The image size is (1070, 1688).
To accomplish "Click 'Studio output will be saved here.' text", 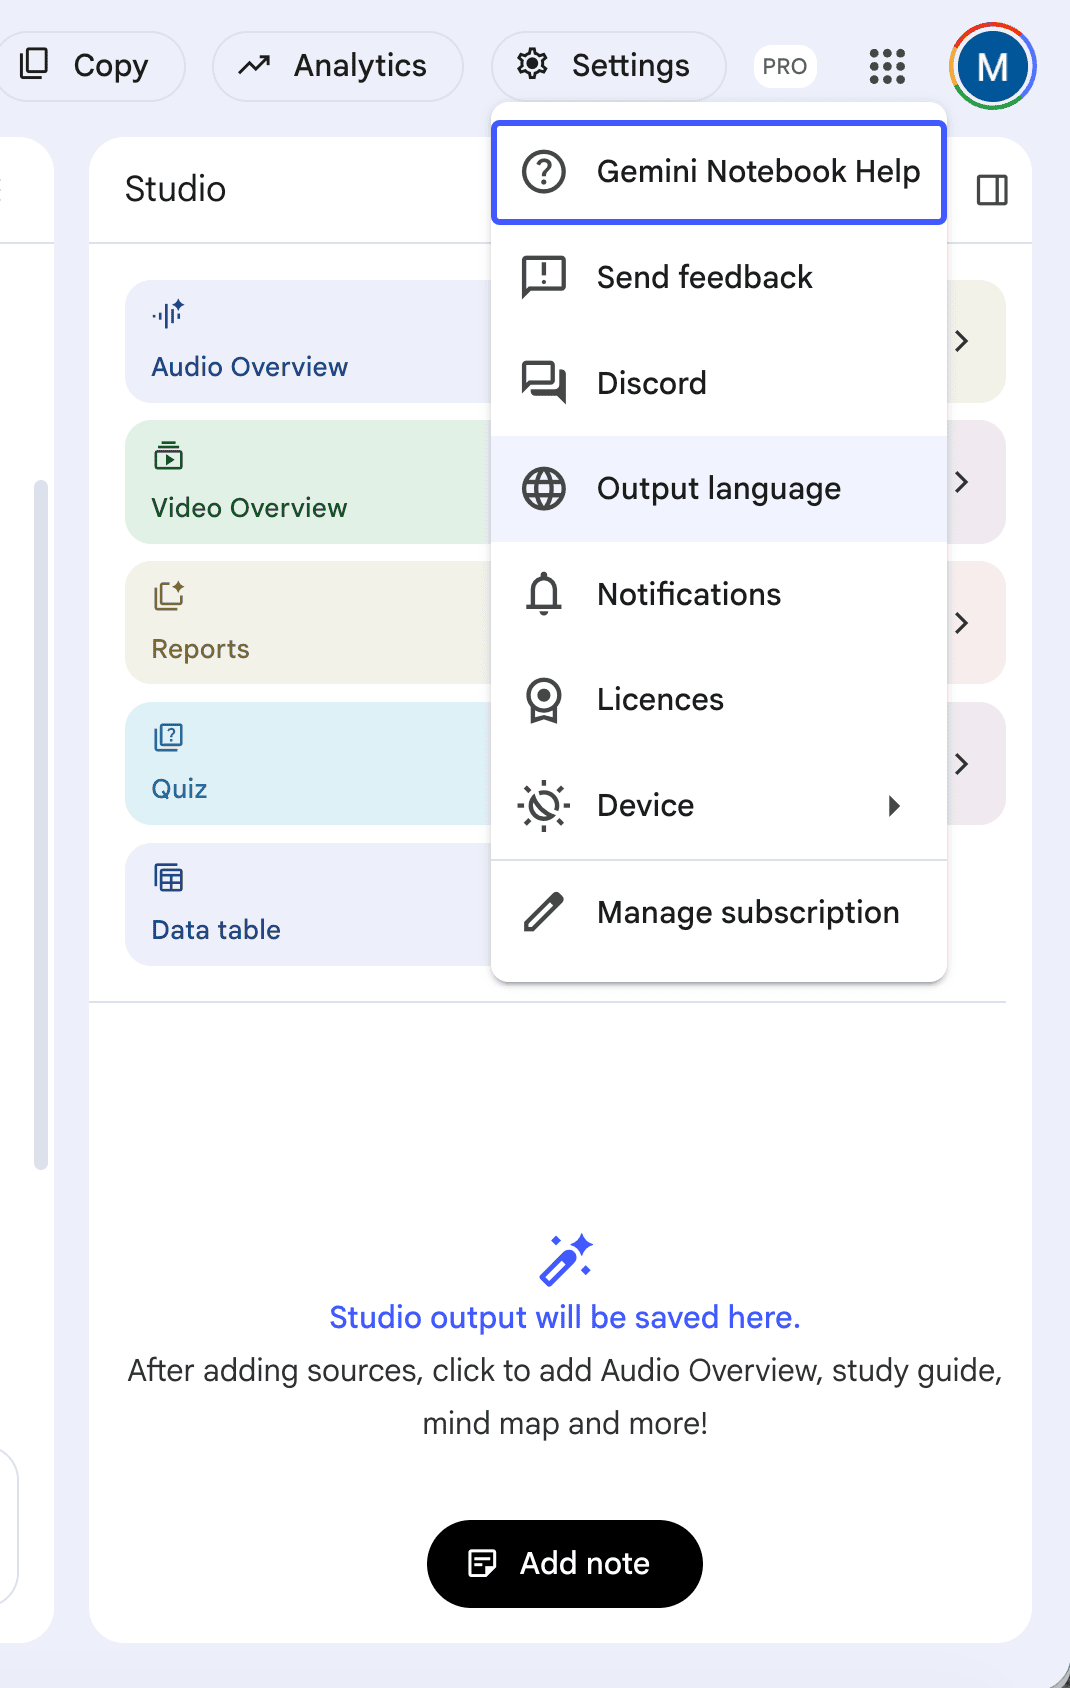I will point(565,1318).
